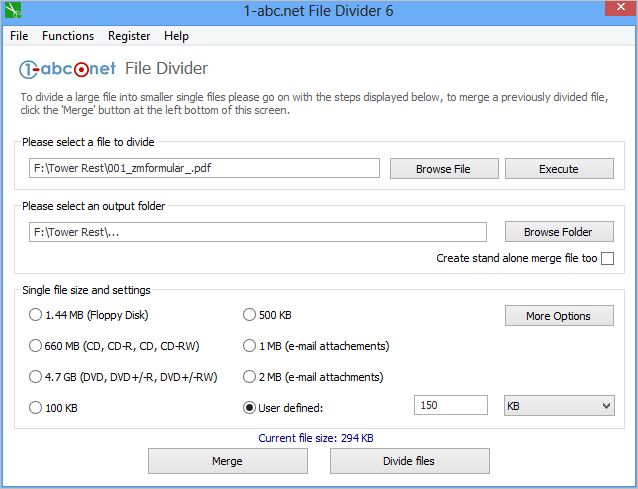Click the Browse Folder button

pyautogui.click(x=558, y=232)
